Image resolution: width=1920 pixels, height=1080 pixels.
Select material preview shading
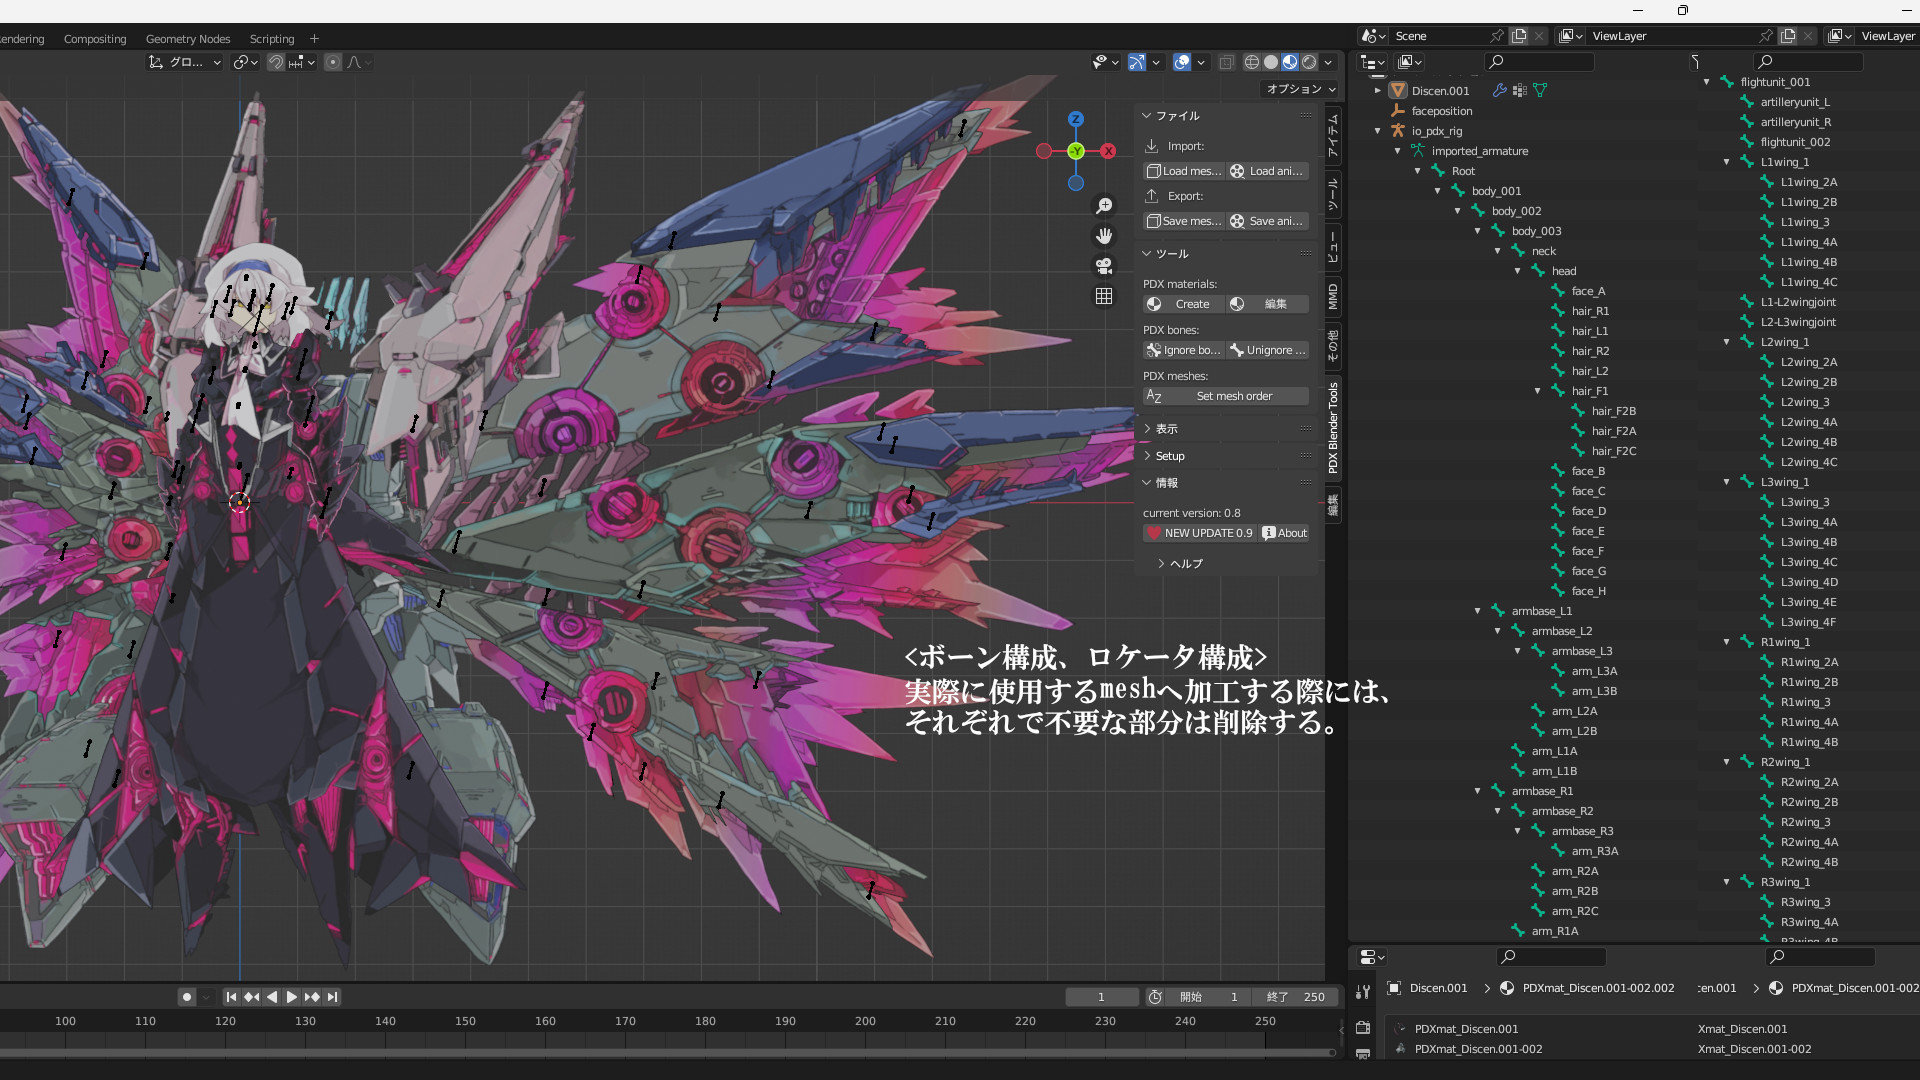(x=1290, y=62)
